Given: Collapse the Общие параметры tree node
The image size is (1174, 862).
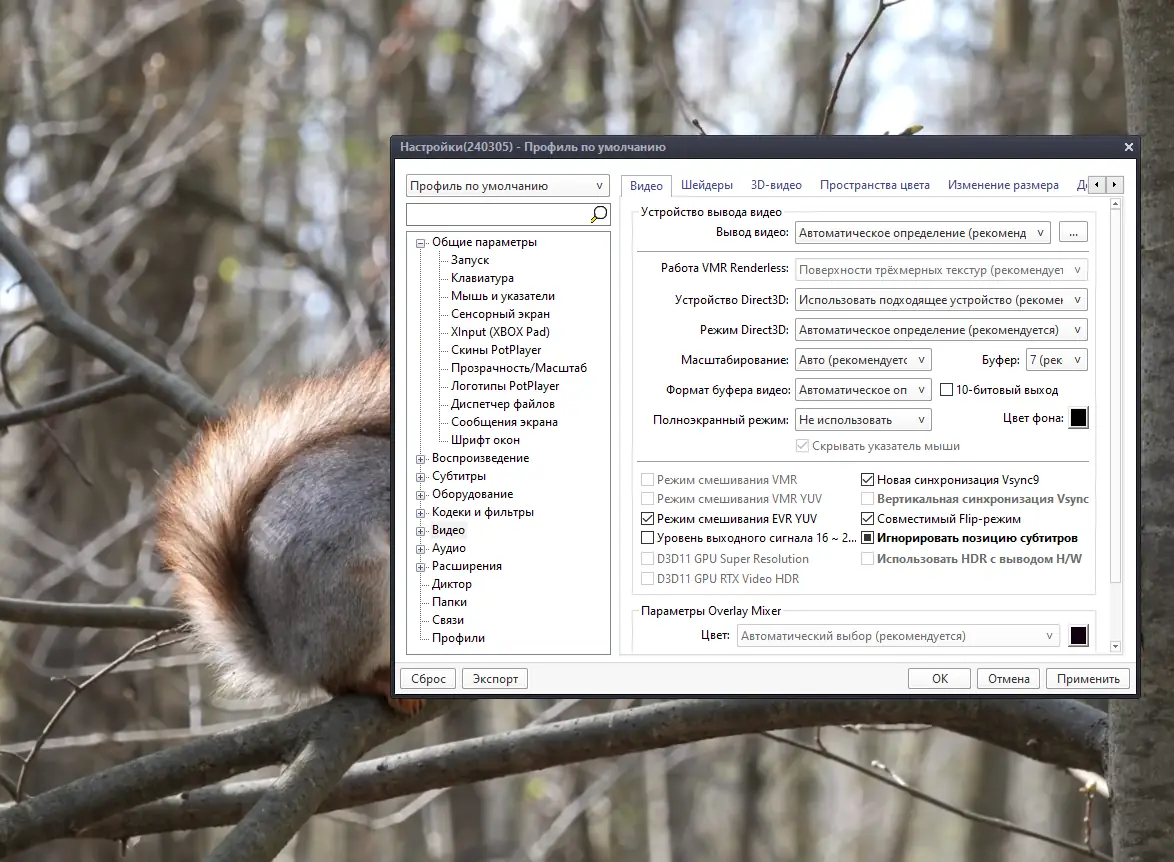Looking at the screenshot, I should coord(421,243).
